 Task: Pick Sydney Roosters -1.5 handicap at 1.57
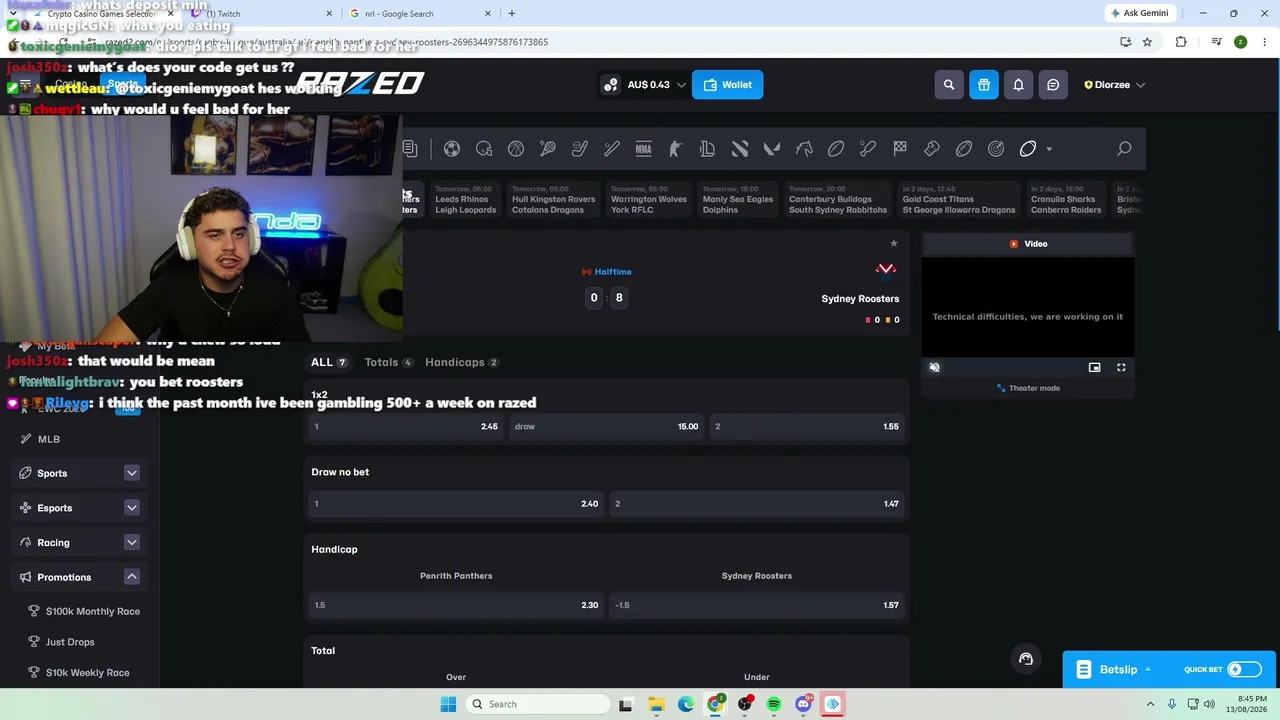point(757,605)
